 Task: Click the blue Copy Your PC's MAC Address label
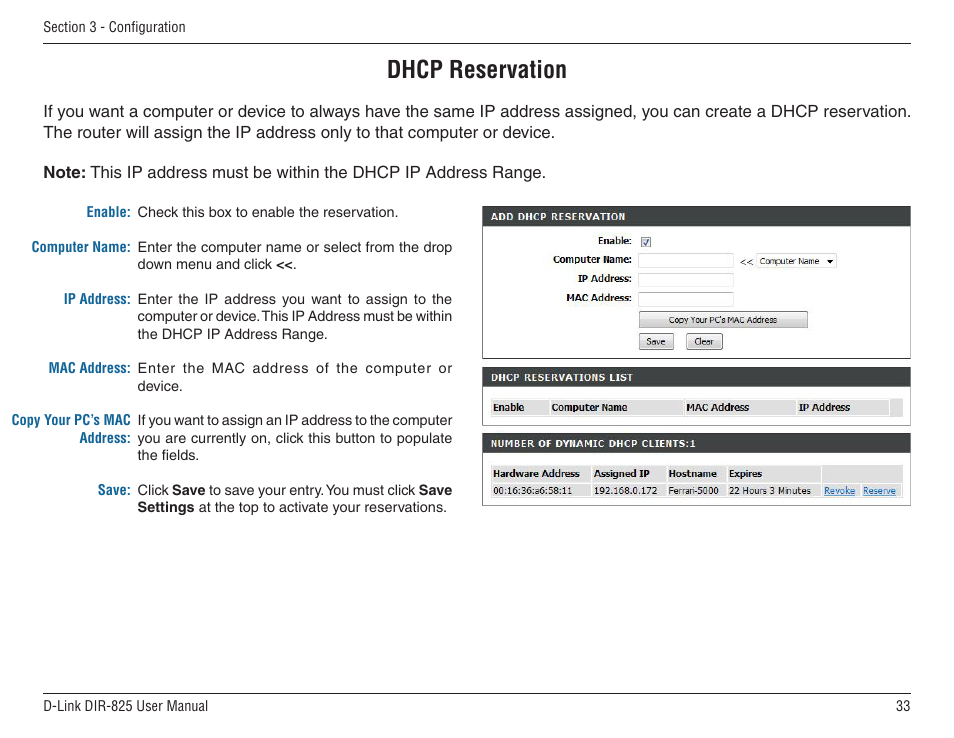click(71, 429)
